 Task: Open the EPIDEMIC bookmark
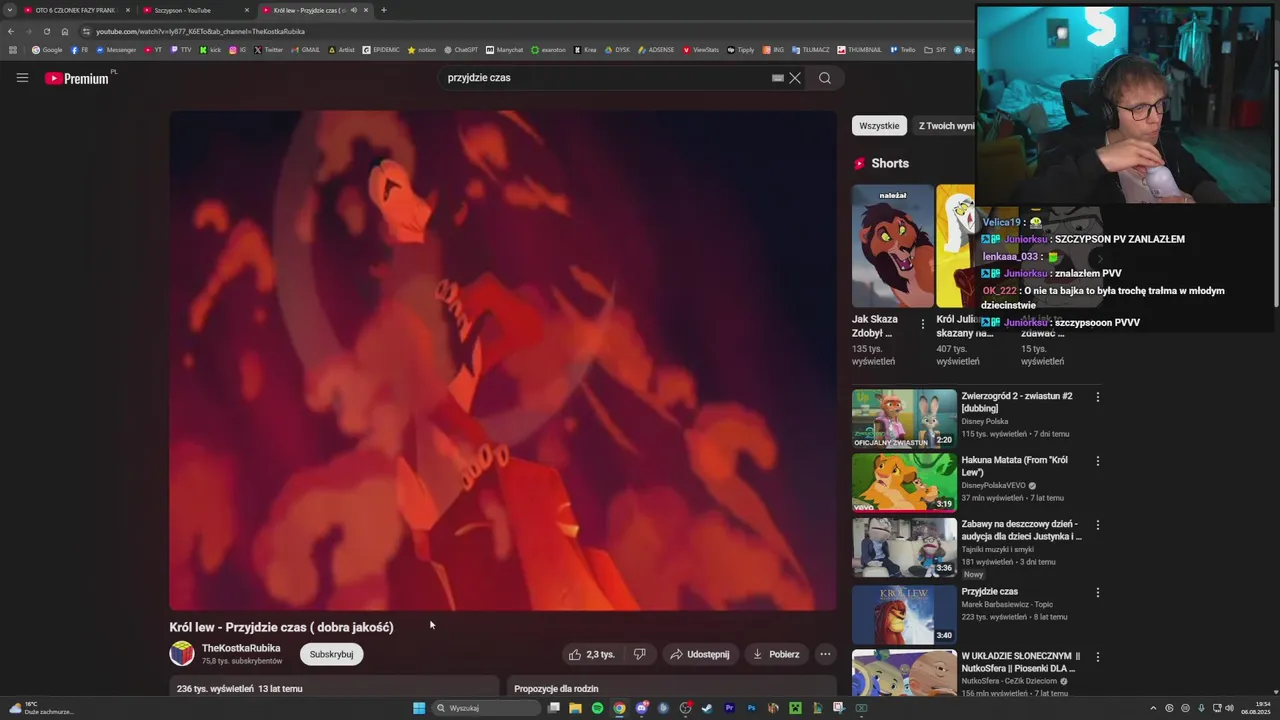tap(381, 49)
